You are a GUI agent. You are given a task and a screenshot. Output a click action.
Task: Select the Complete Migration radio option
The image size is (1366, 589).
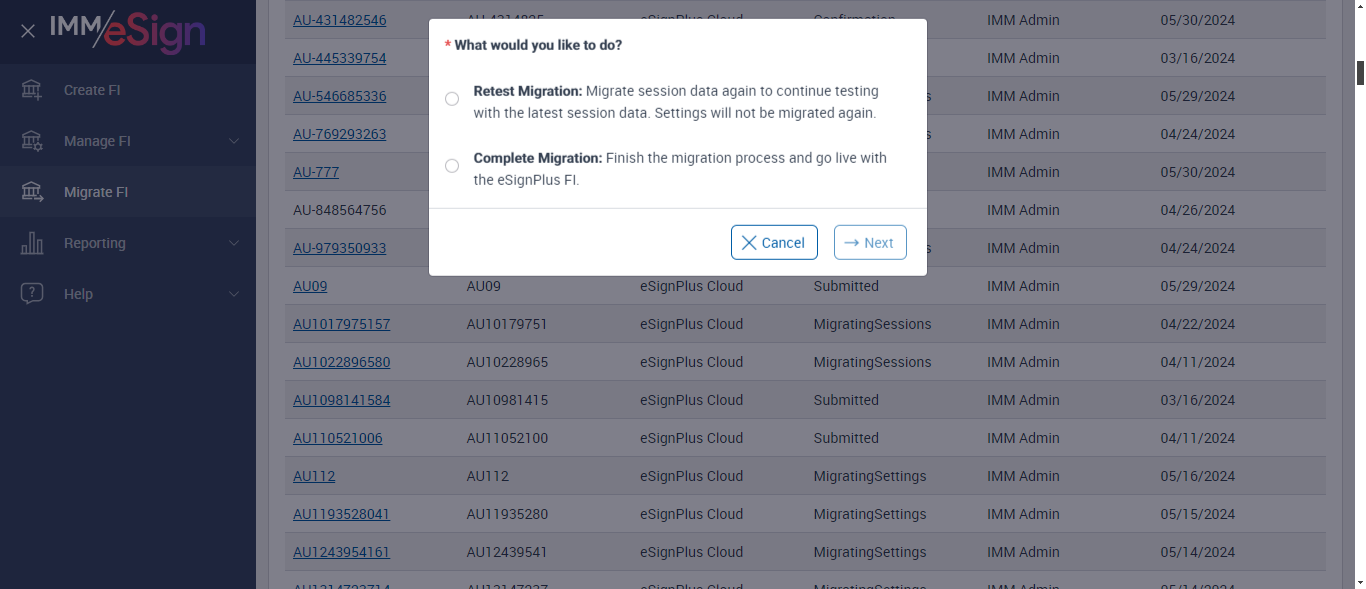[452, 166]
